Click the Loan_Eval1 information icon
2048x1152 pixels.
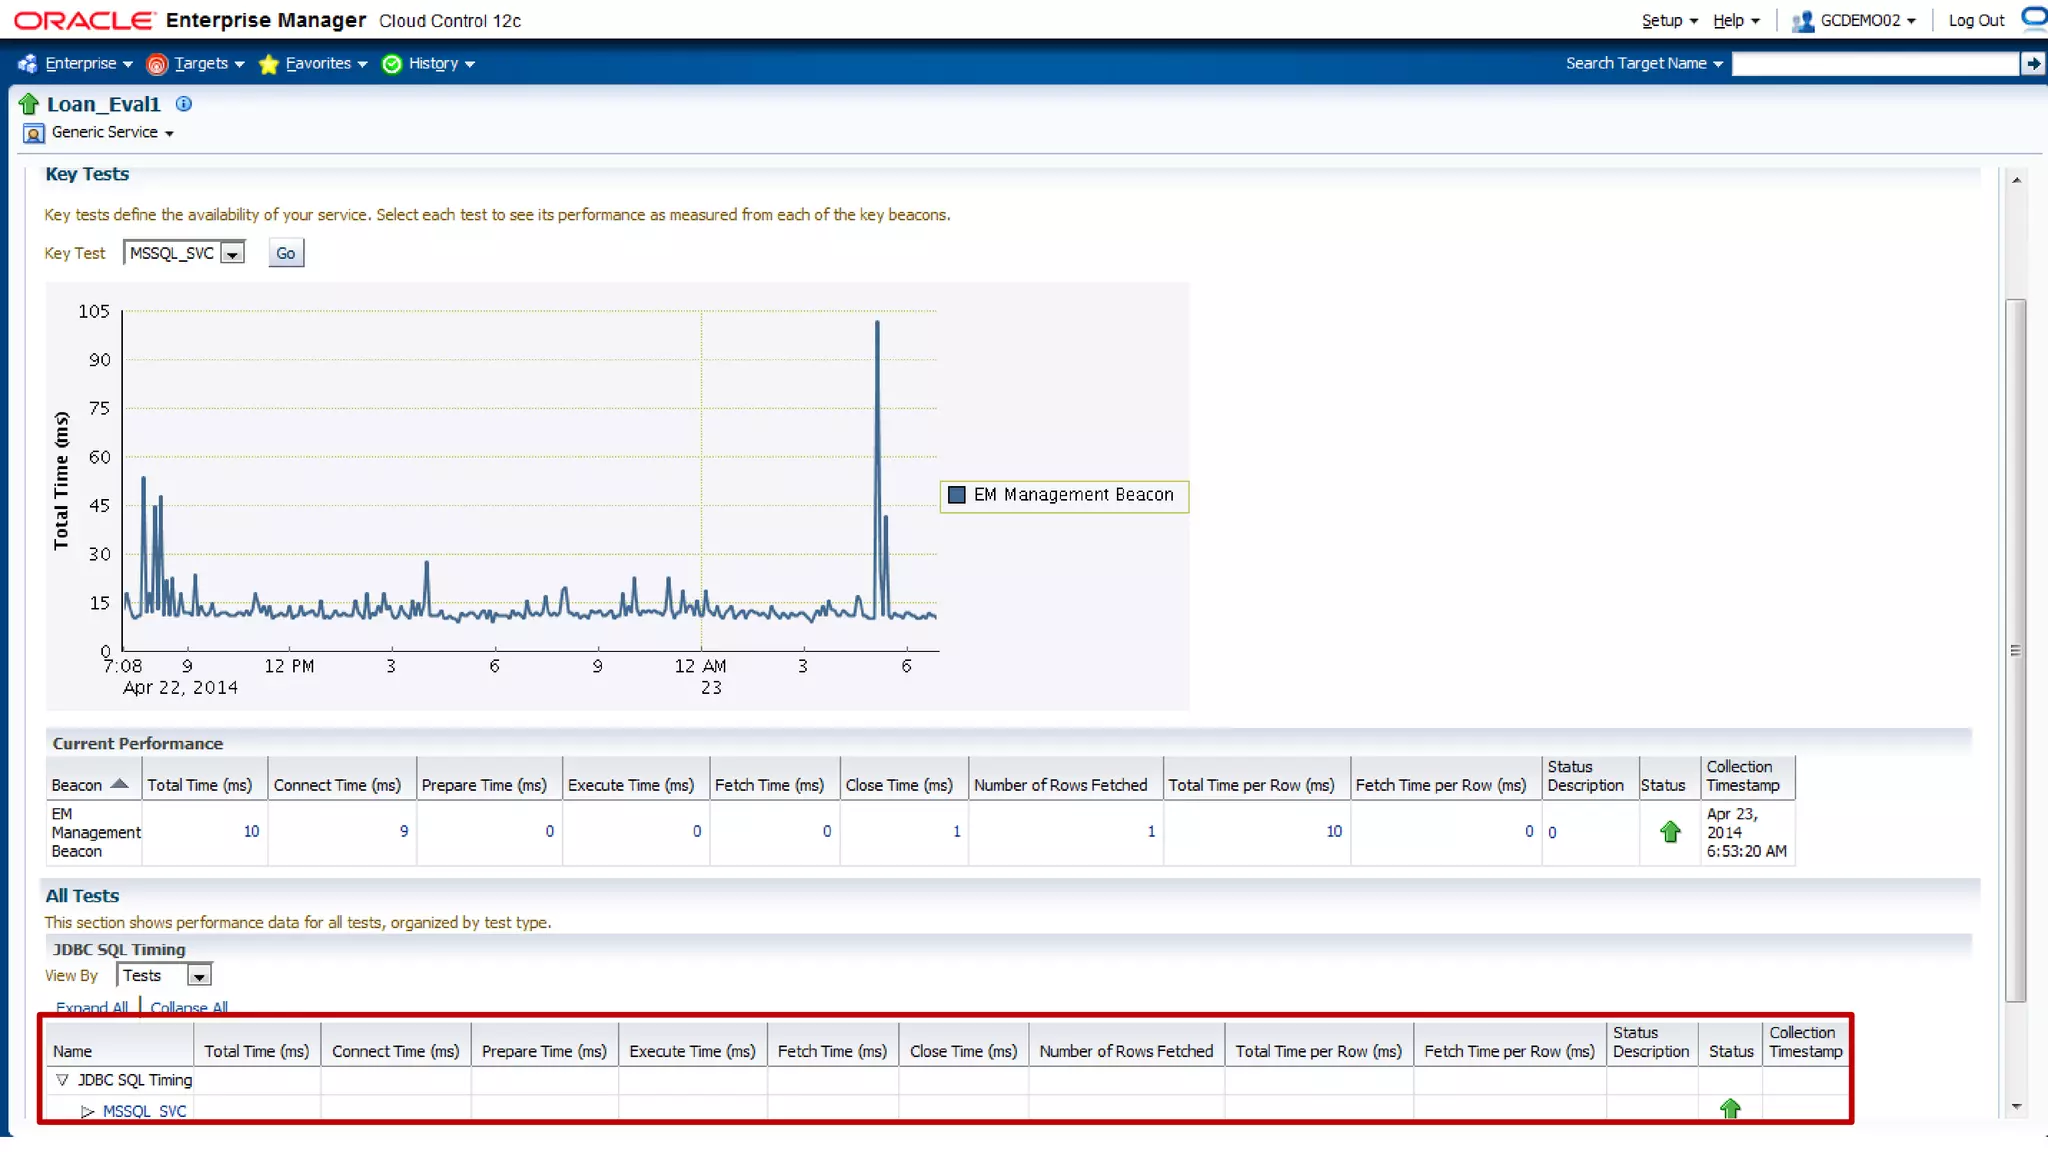click(184, 103)
